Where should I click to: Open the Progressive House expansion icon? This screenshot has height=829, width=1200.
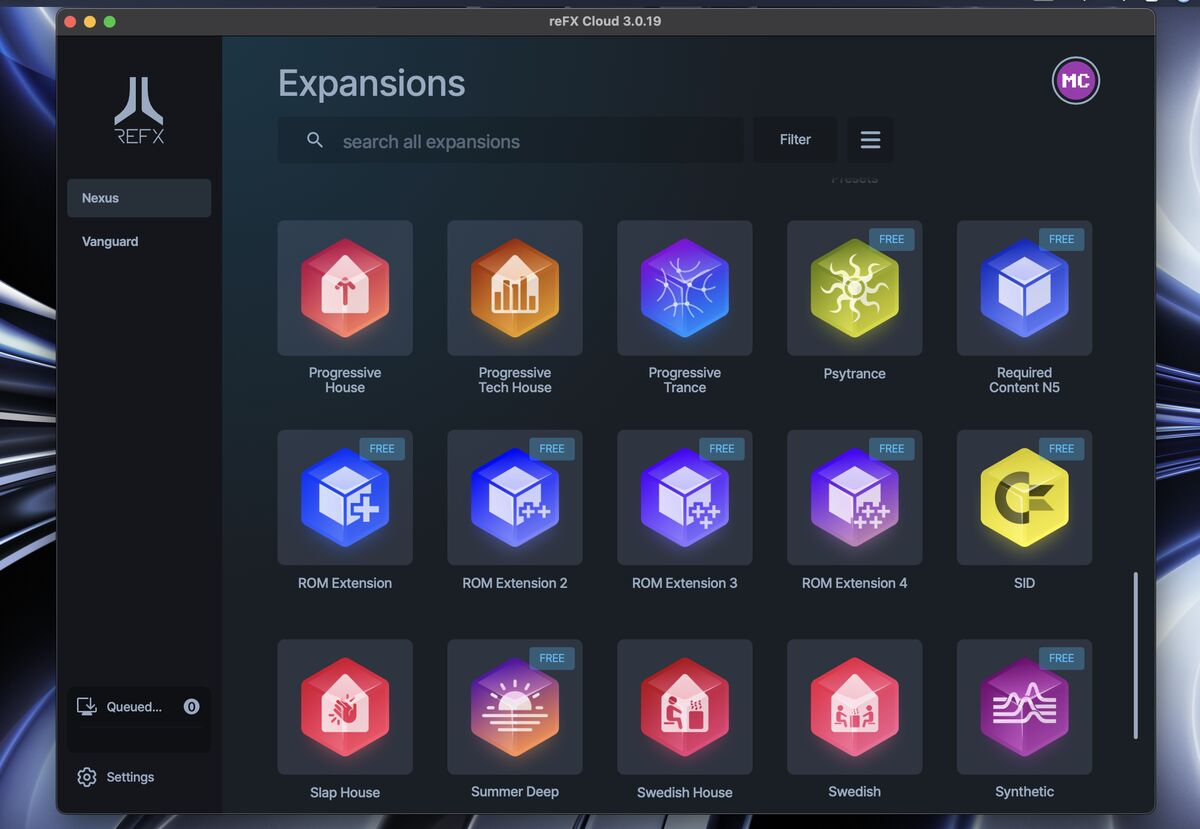pos(344,288)
